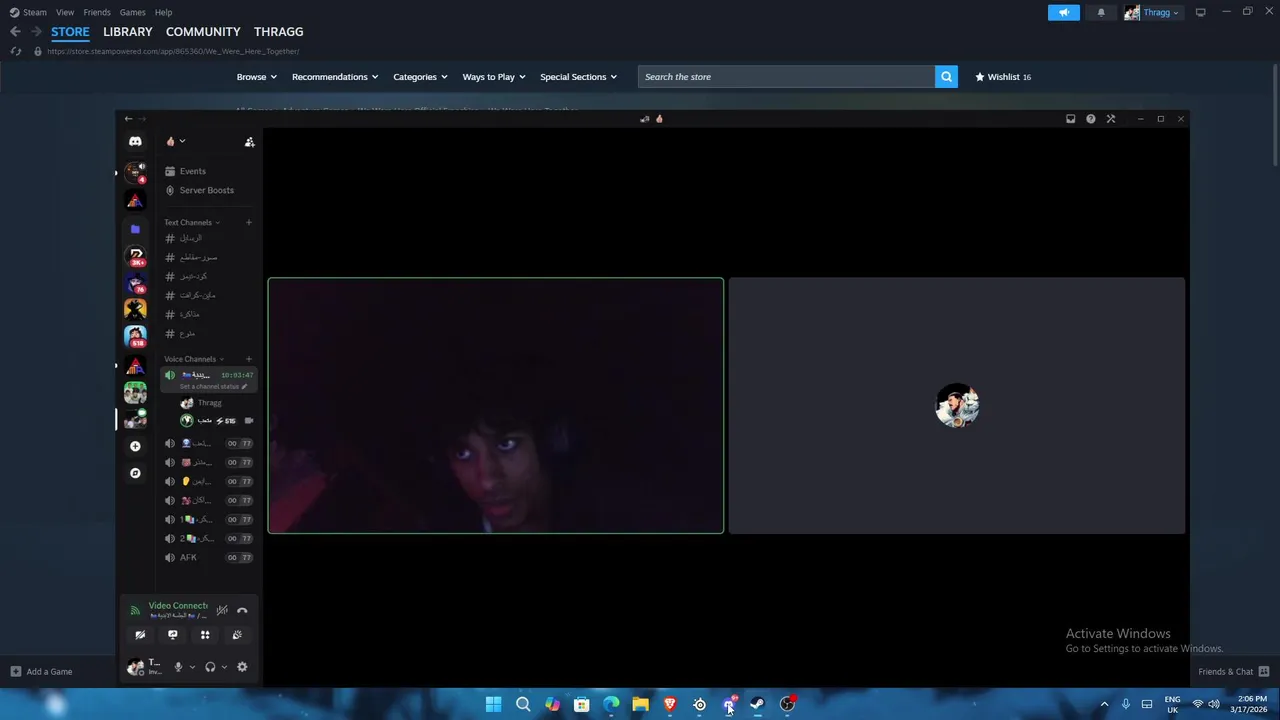
Task: Open Server Boosts
Action: click(x=206, y=190)
